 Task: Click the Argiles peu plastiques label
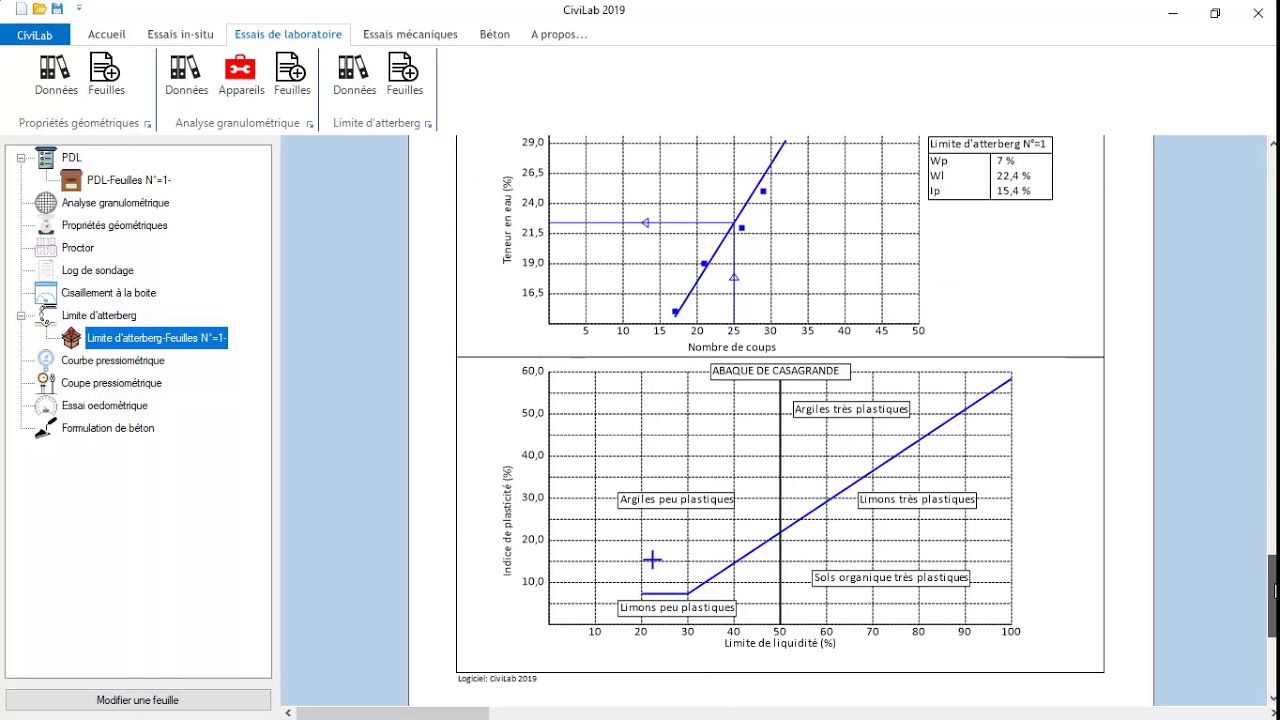(x=676, y=500)
